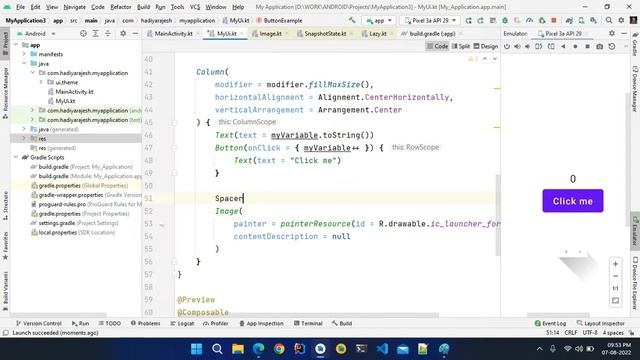Collapse the app module tree node
The image size is (640, 360).
coord(16,44)
